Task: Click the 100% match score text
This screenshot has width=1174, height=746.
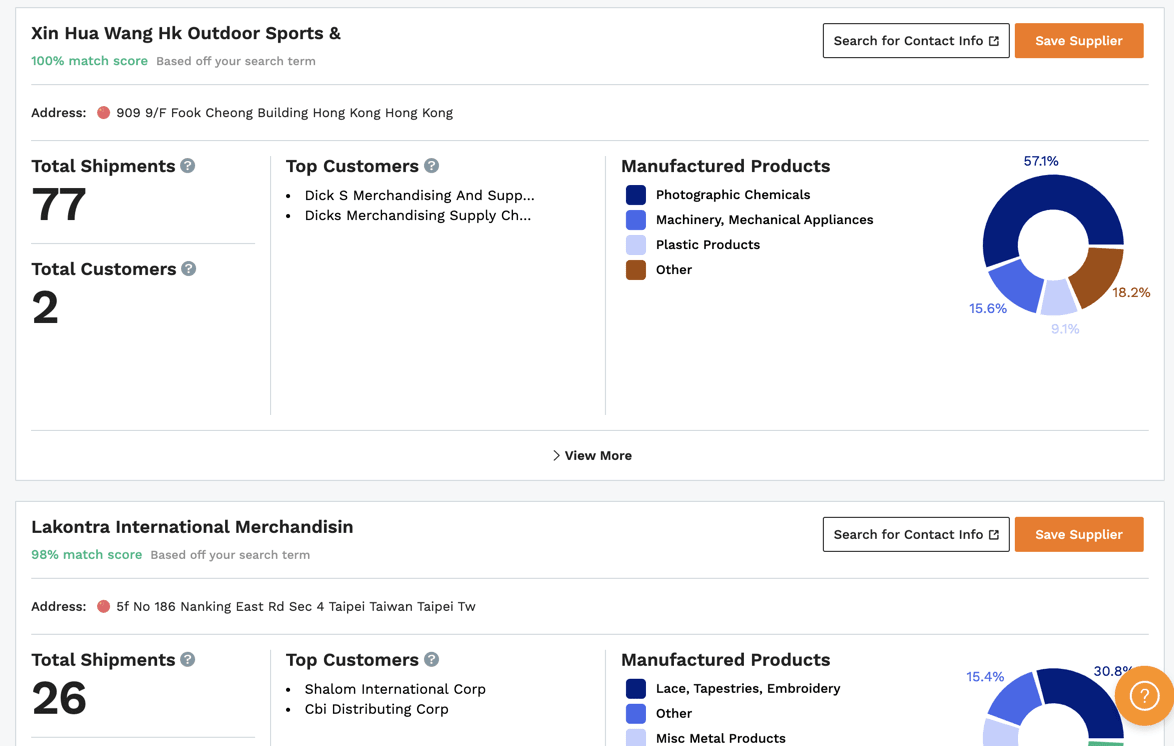Action: click(89, 61)
